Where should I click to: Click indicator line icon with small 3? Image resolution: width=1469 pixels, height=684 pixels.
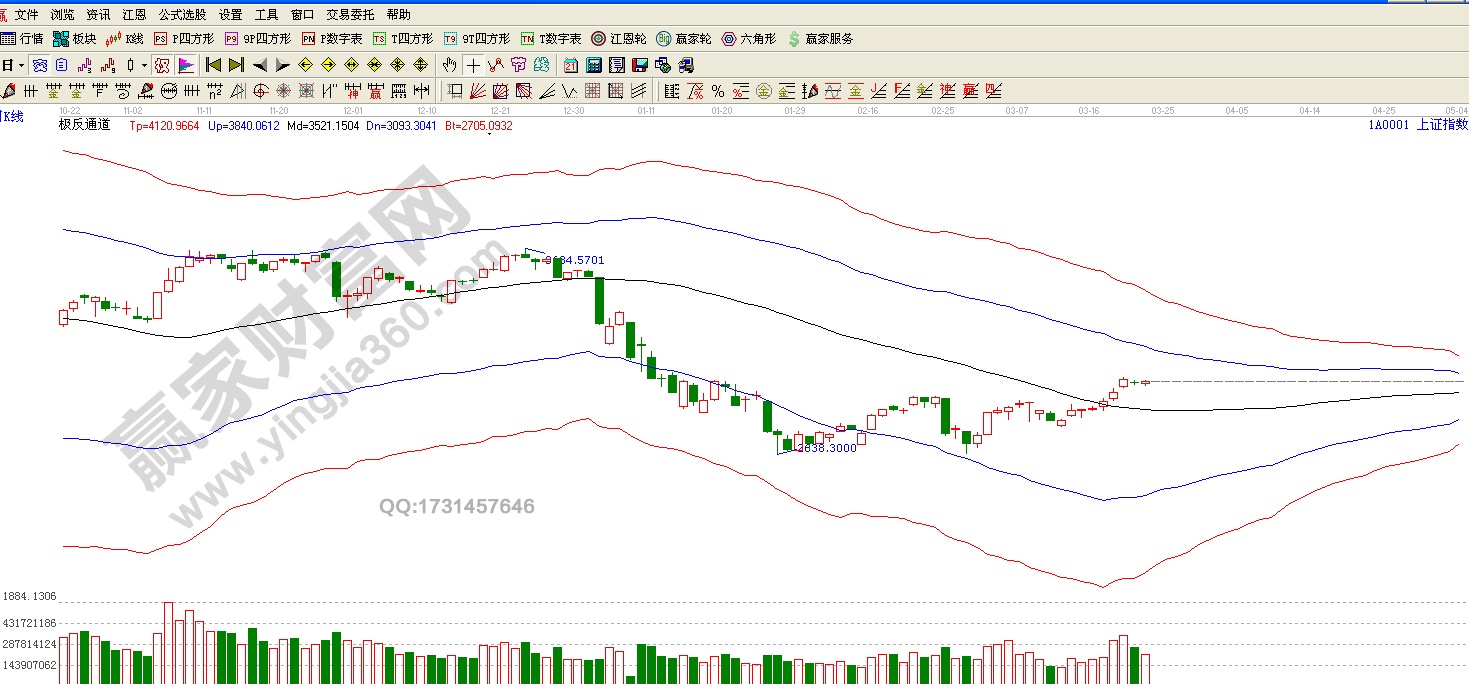(84, 65)
